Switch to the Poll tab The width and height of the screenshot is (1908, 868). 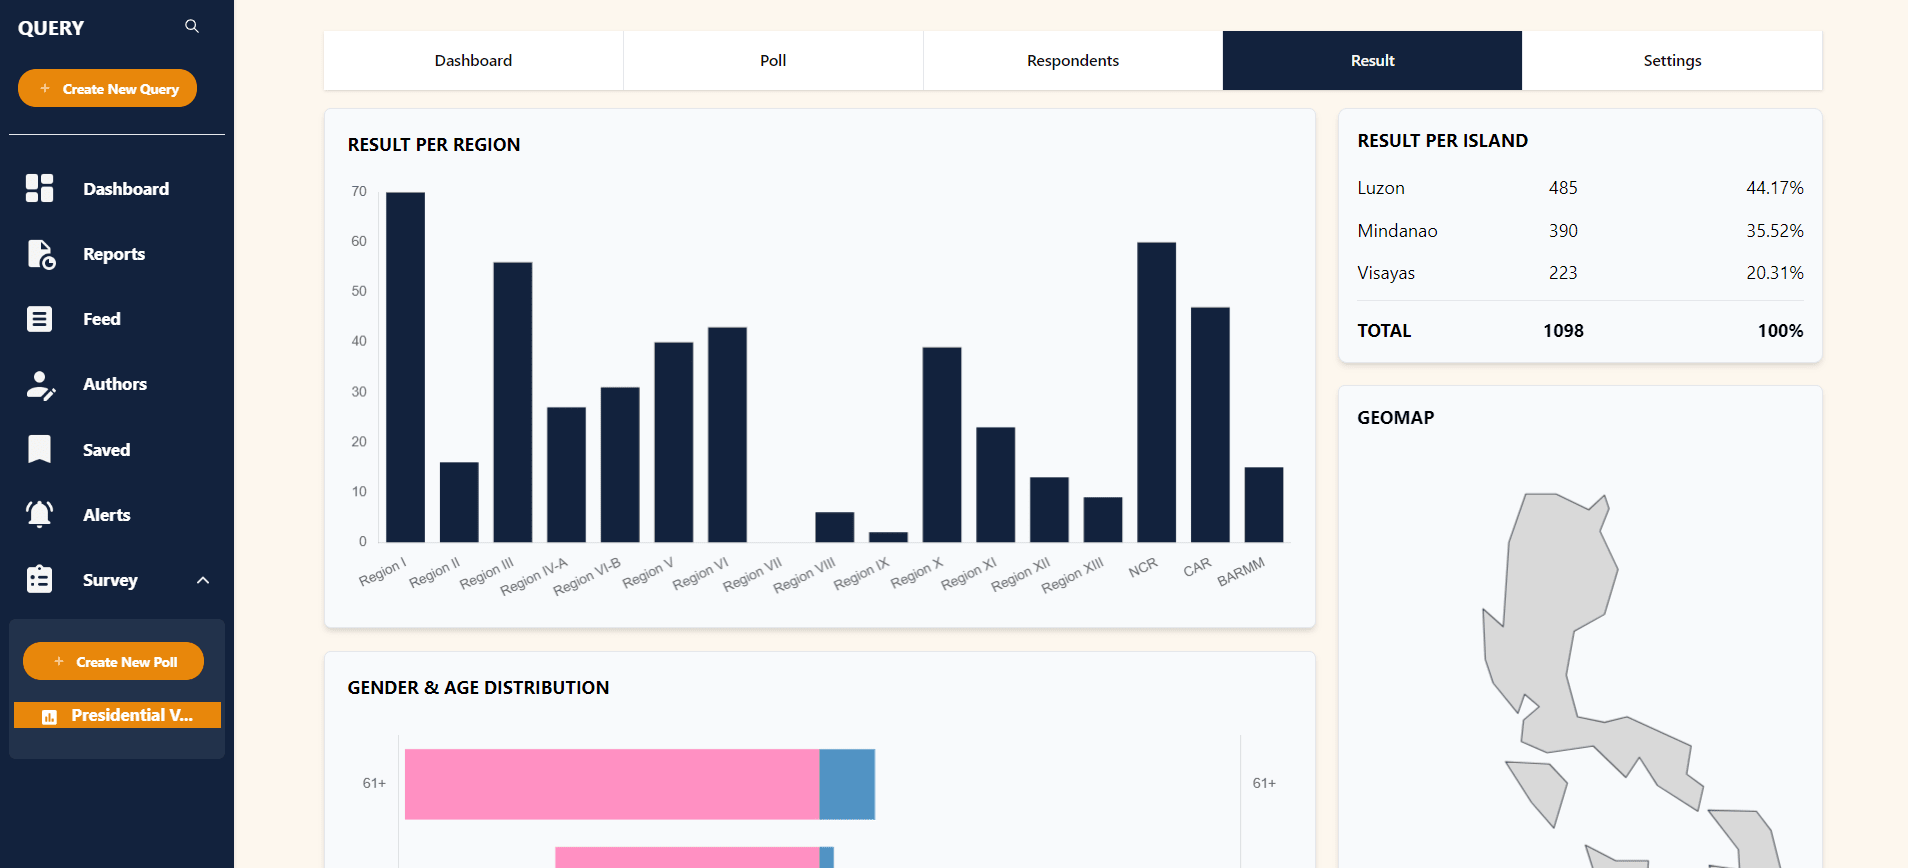pos(773,61)
